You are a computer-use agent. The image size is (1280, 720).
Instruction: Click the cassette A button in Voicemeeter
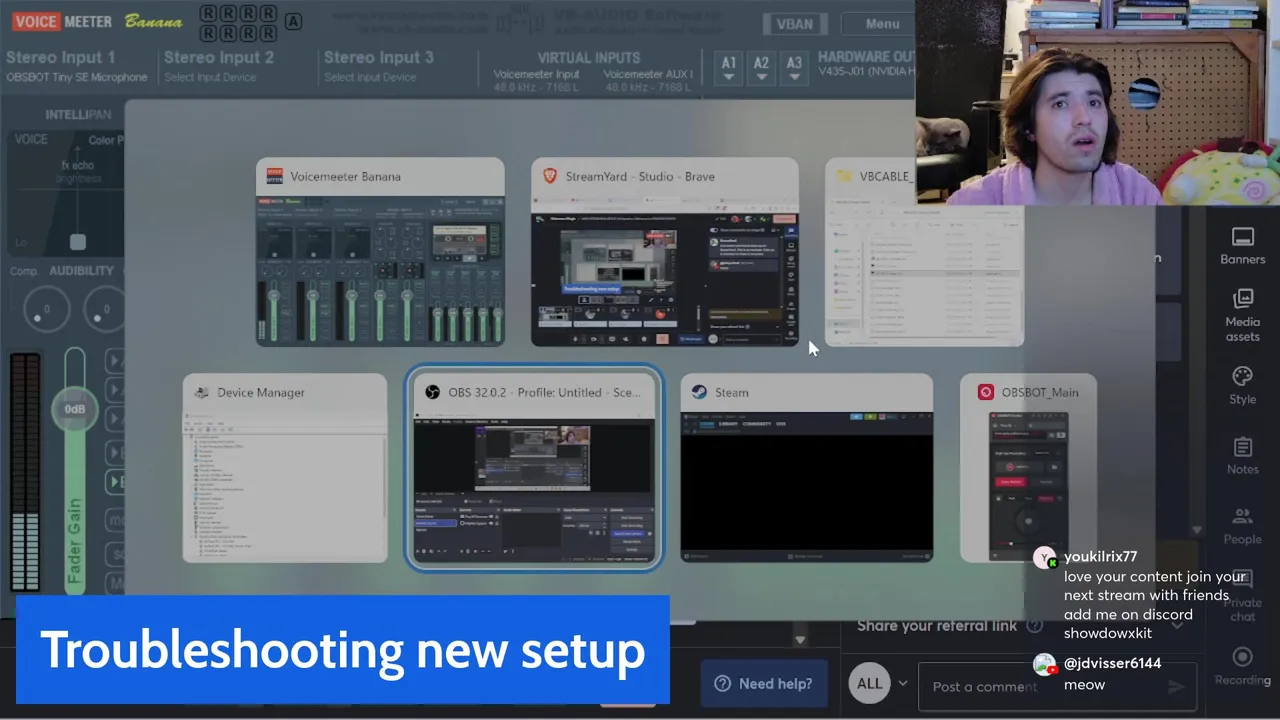point(293,21)
